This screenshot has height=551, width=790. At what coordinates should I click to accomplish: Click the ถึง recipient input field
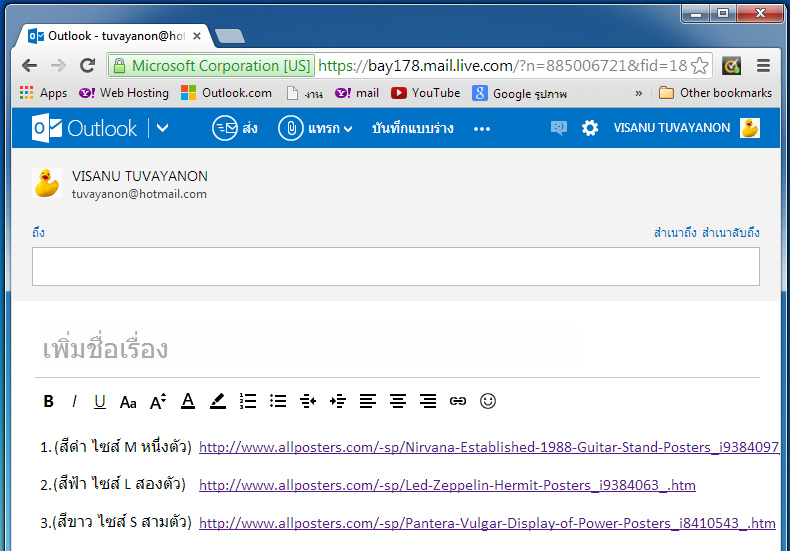395,266
